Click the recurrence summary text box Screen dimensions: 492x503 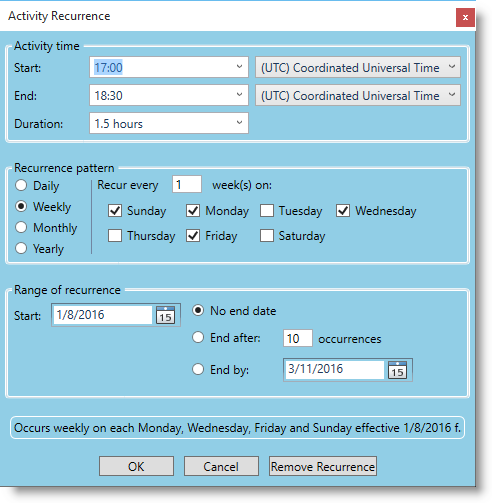(238, 428)
